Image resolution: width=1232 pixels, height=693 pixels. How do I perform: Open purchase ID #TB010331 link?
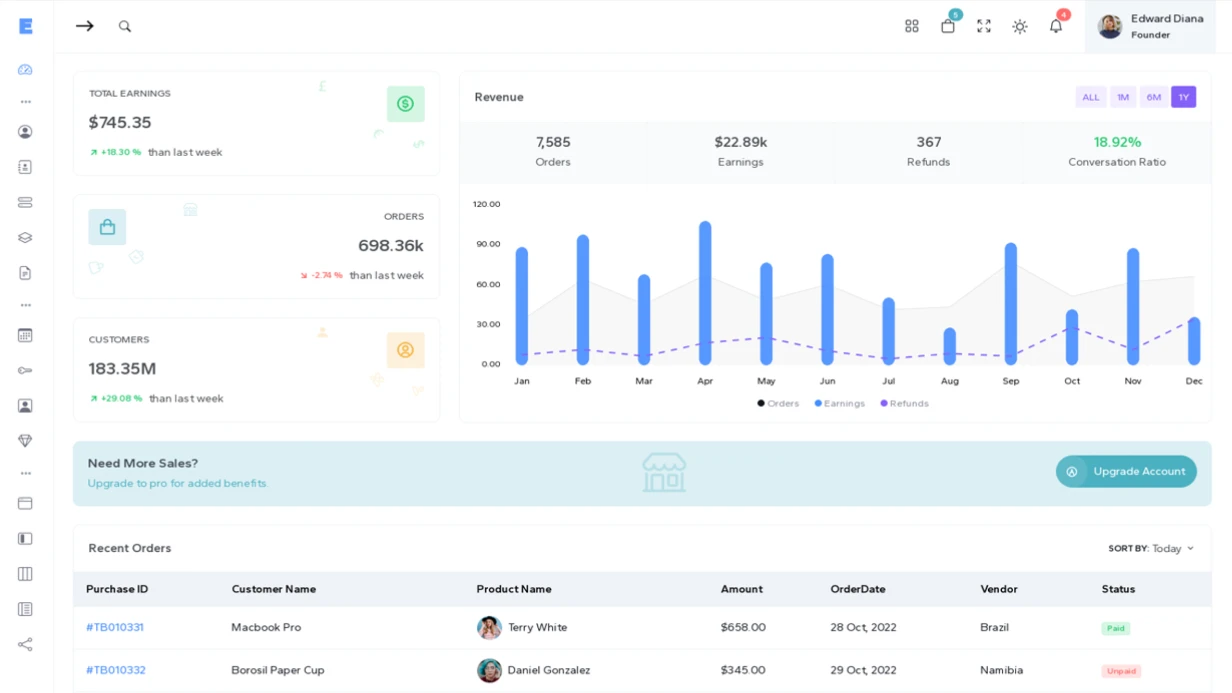tap(115, 628)
